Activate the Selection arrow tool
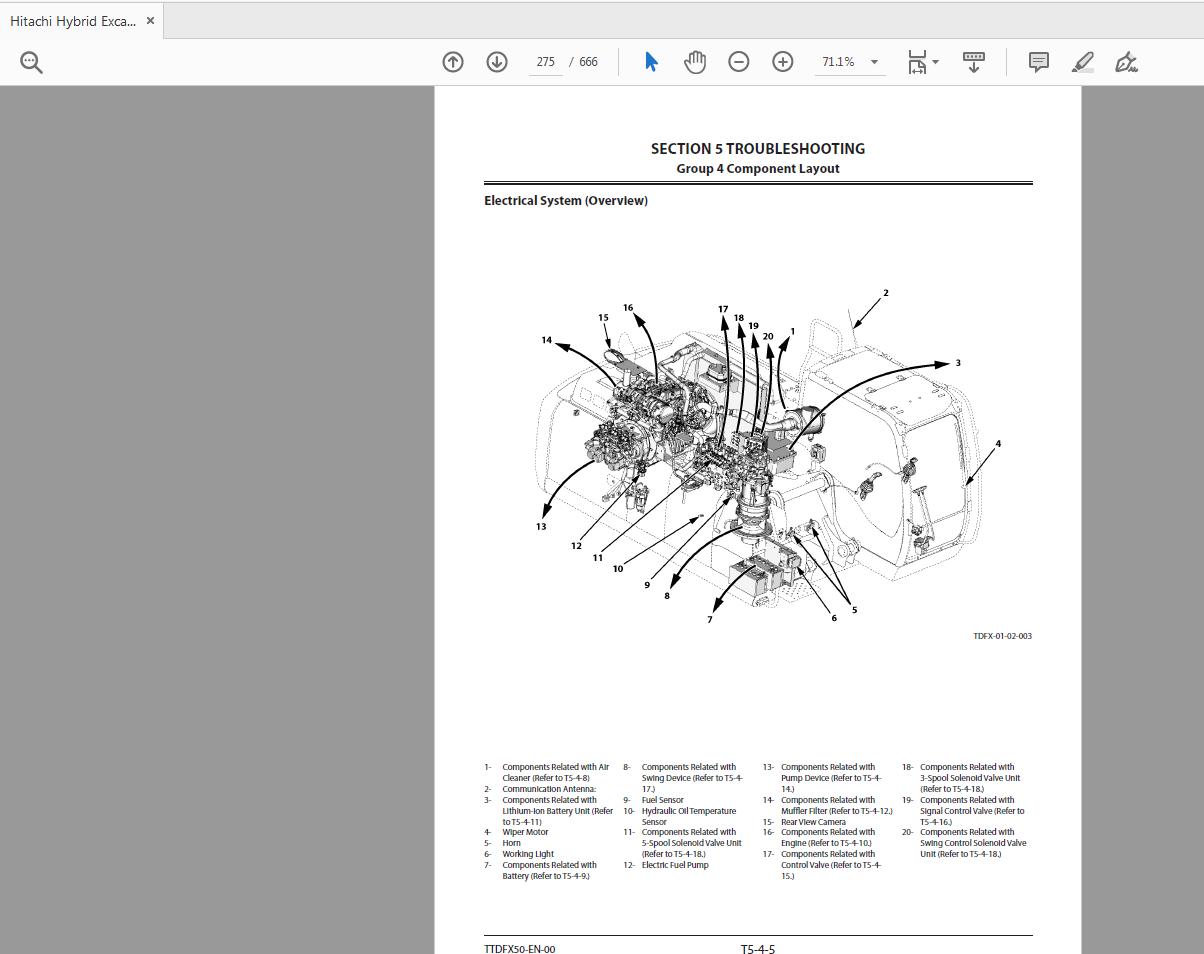This screenshot has height=954, width=1204. pyautogui.click(x=650, y=61)
